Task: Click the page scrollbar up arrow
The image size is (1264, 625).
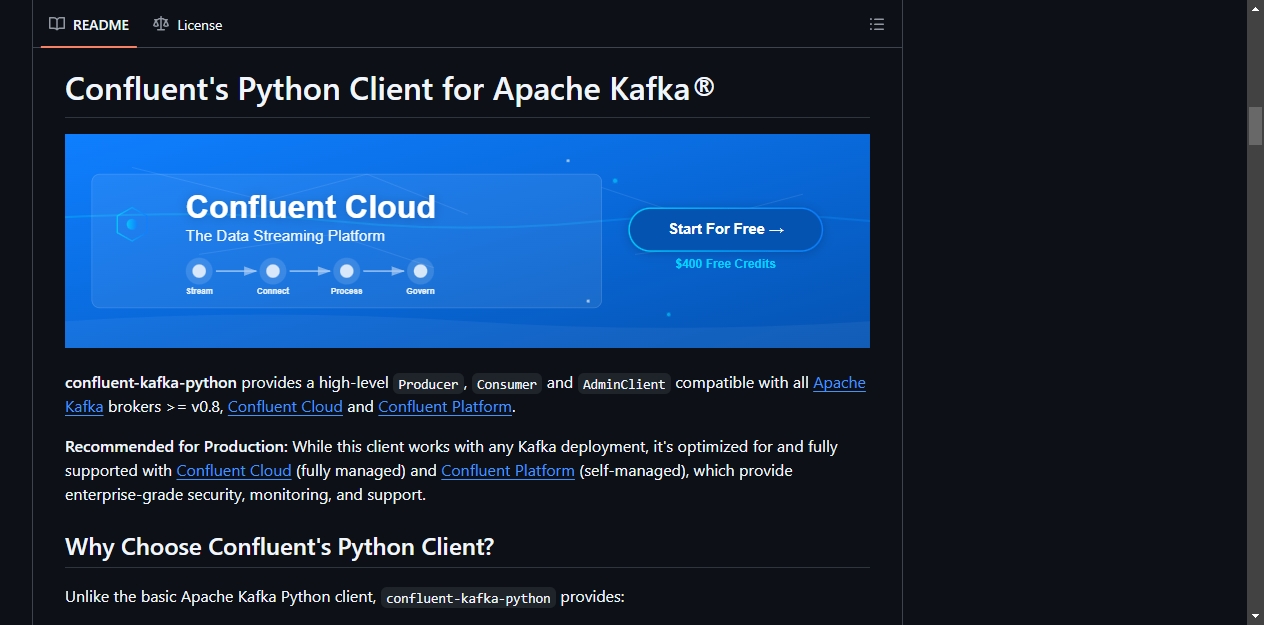Action: (1255, 8)
